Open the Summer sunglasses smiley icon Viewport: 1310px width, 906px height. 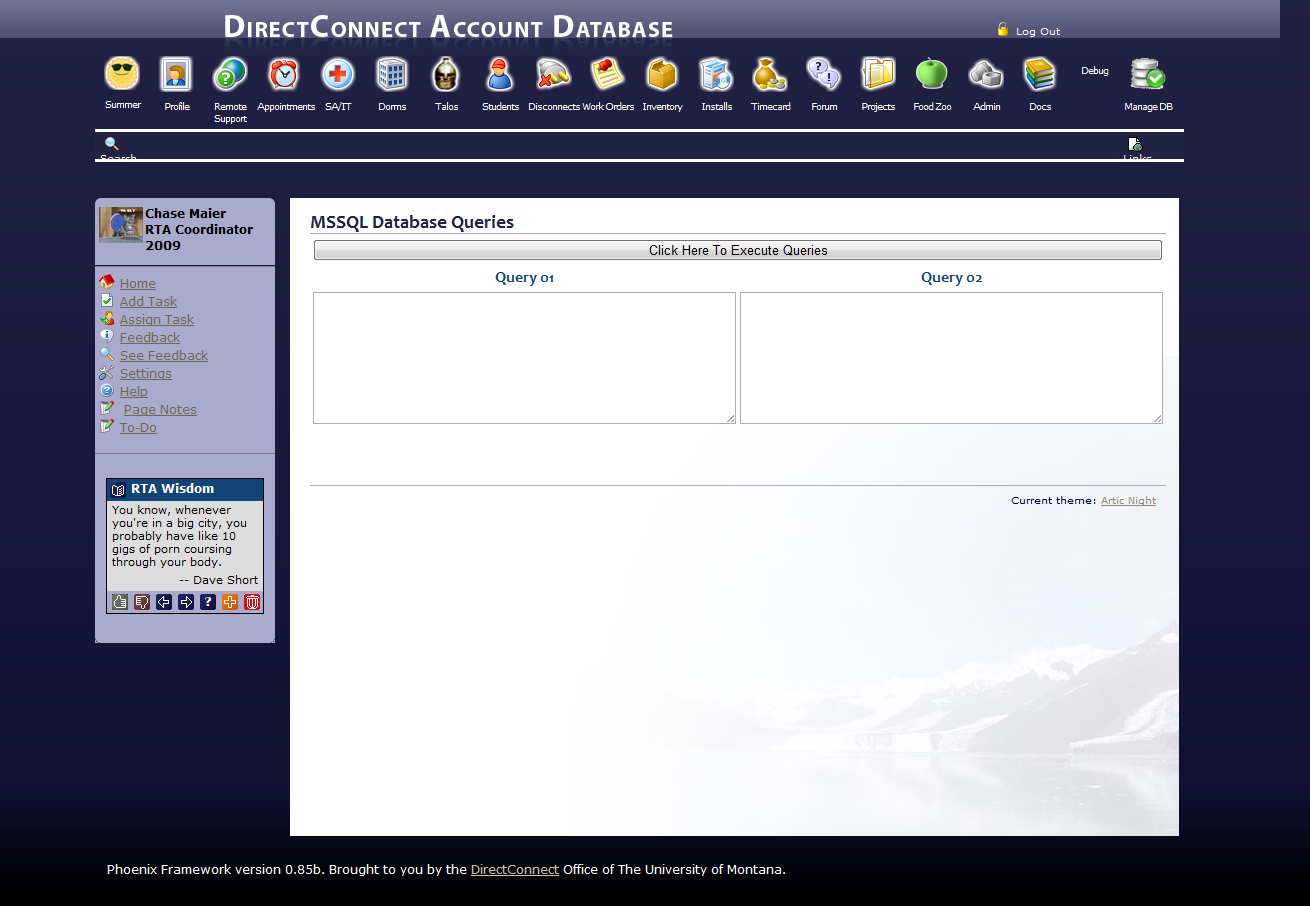pos(123,74)
